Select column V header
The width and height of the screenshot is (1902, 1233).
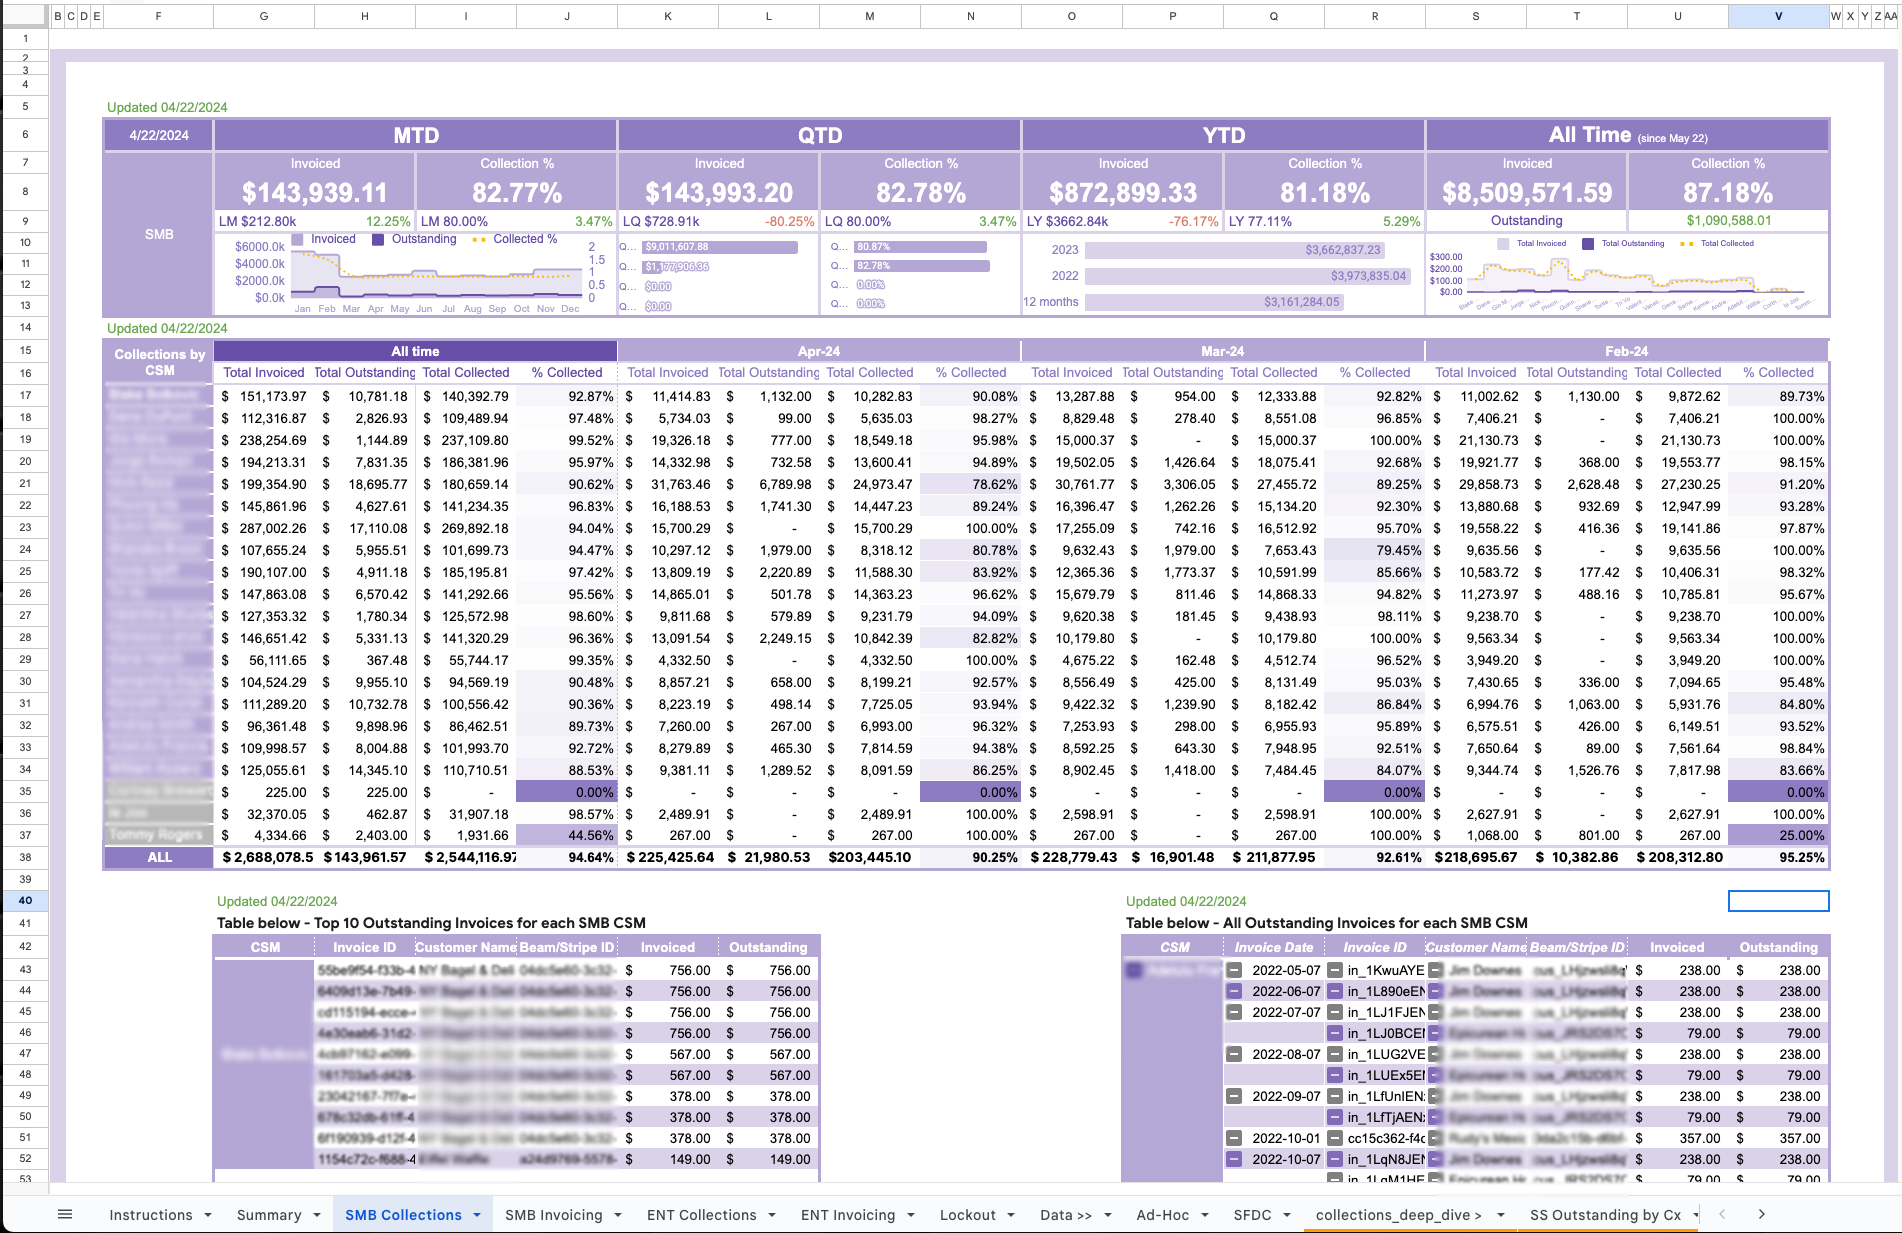click(x=1777, y=16)
